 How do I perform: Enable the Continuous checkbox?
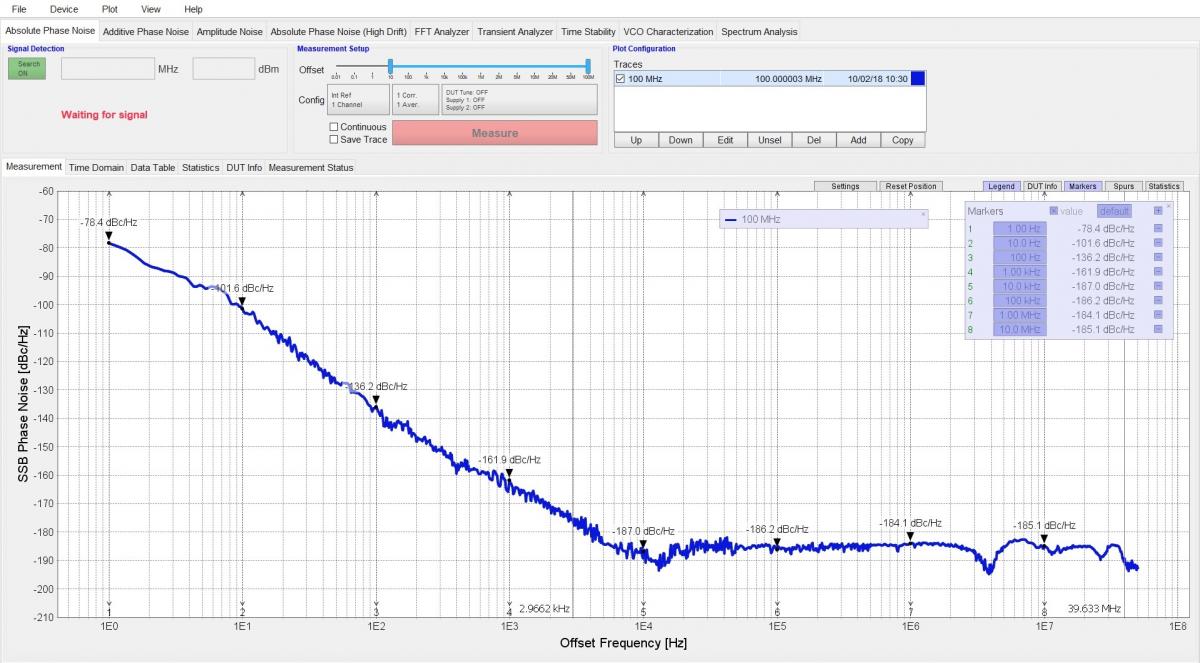[x=334, y=127]
